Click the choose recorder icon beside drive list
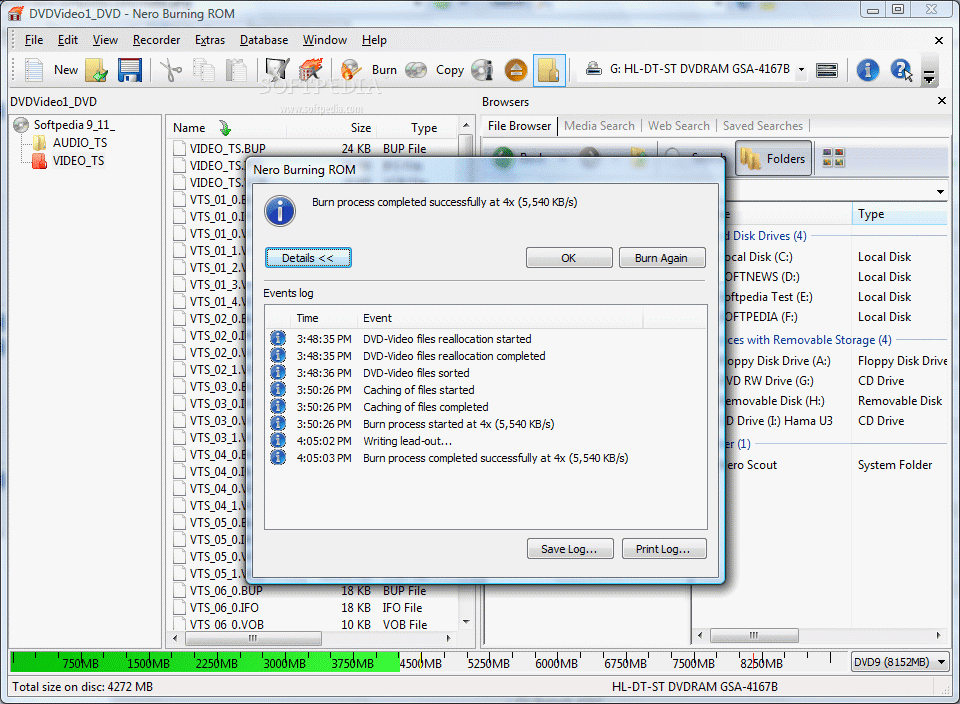Viewport: 960px width, 704px height. click(x=827, y=70)
